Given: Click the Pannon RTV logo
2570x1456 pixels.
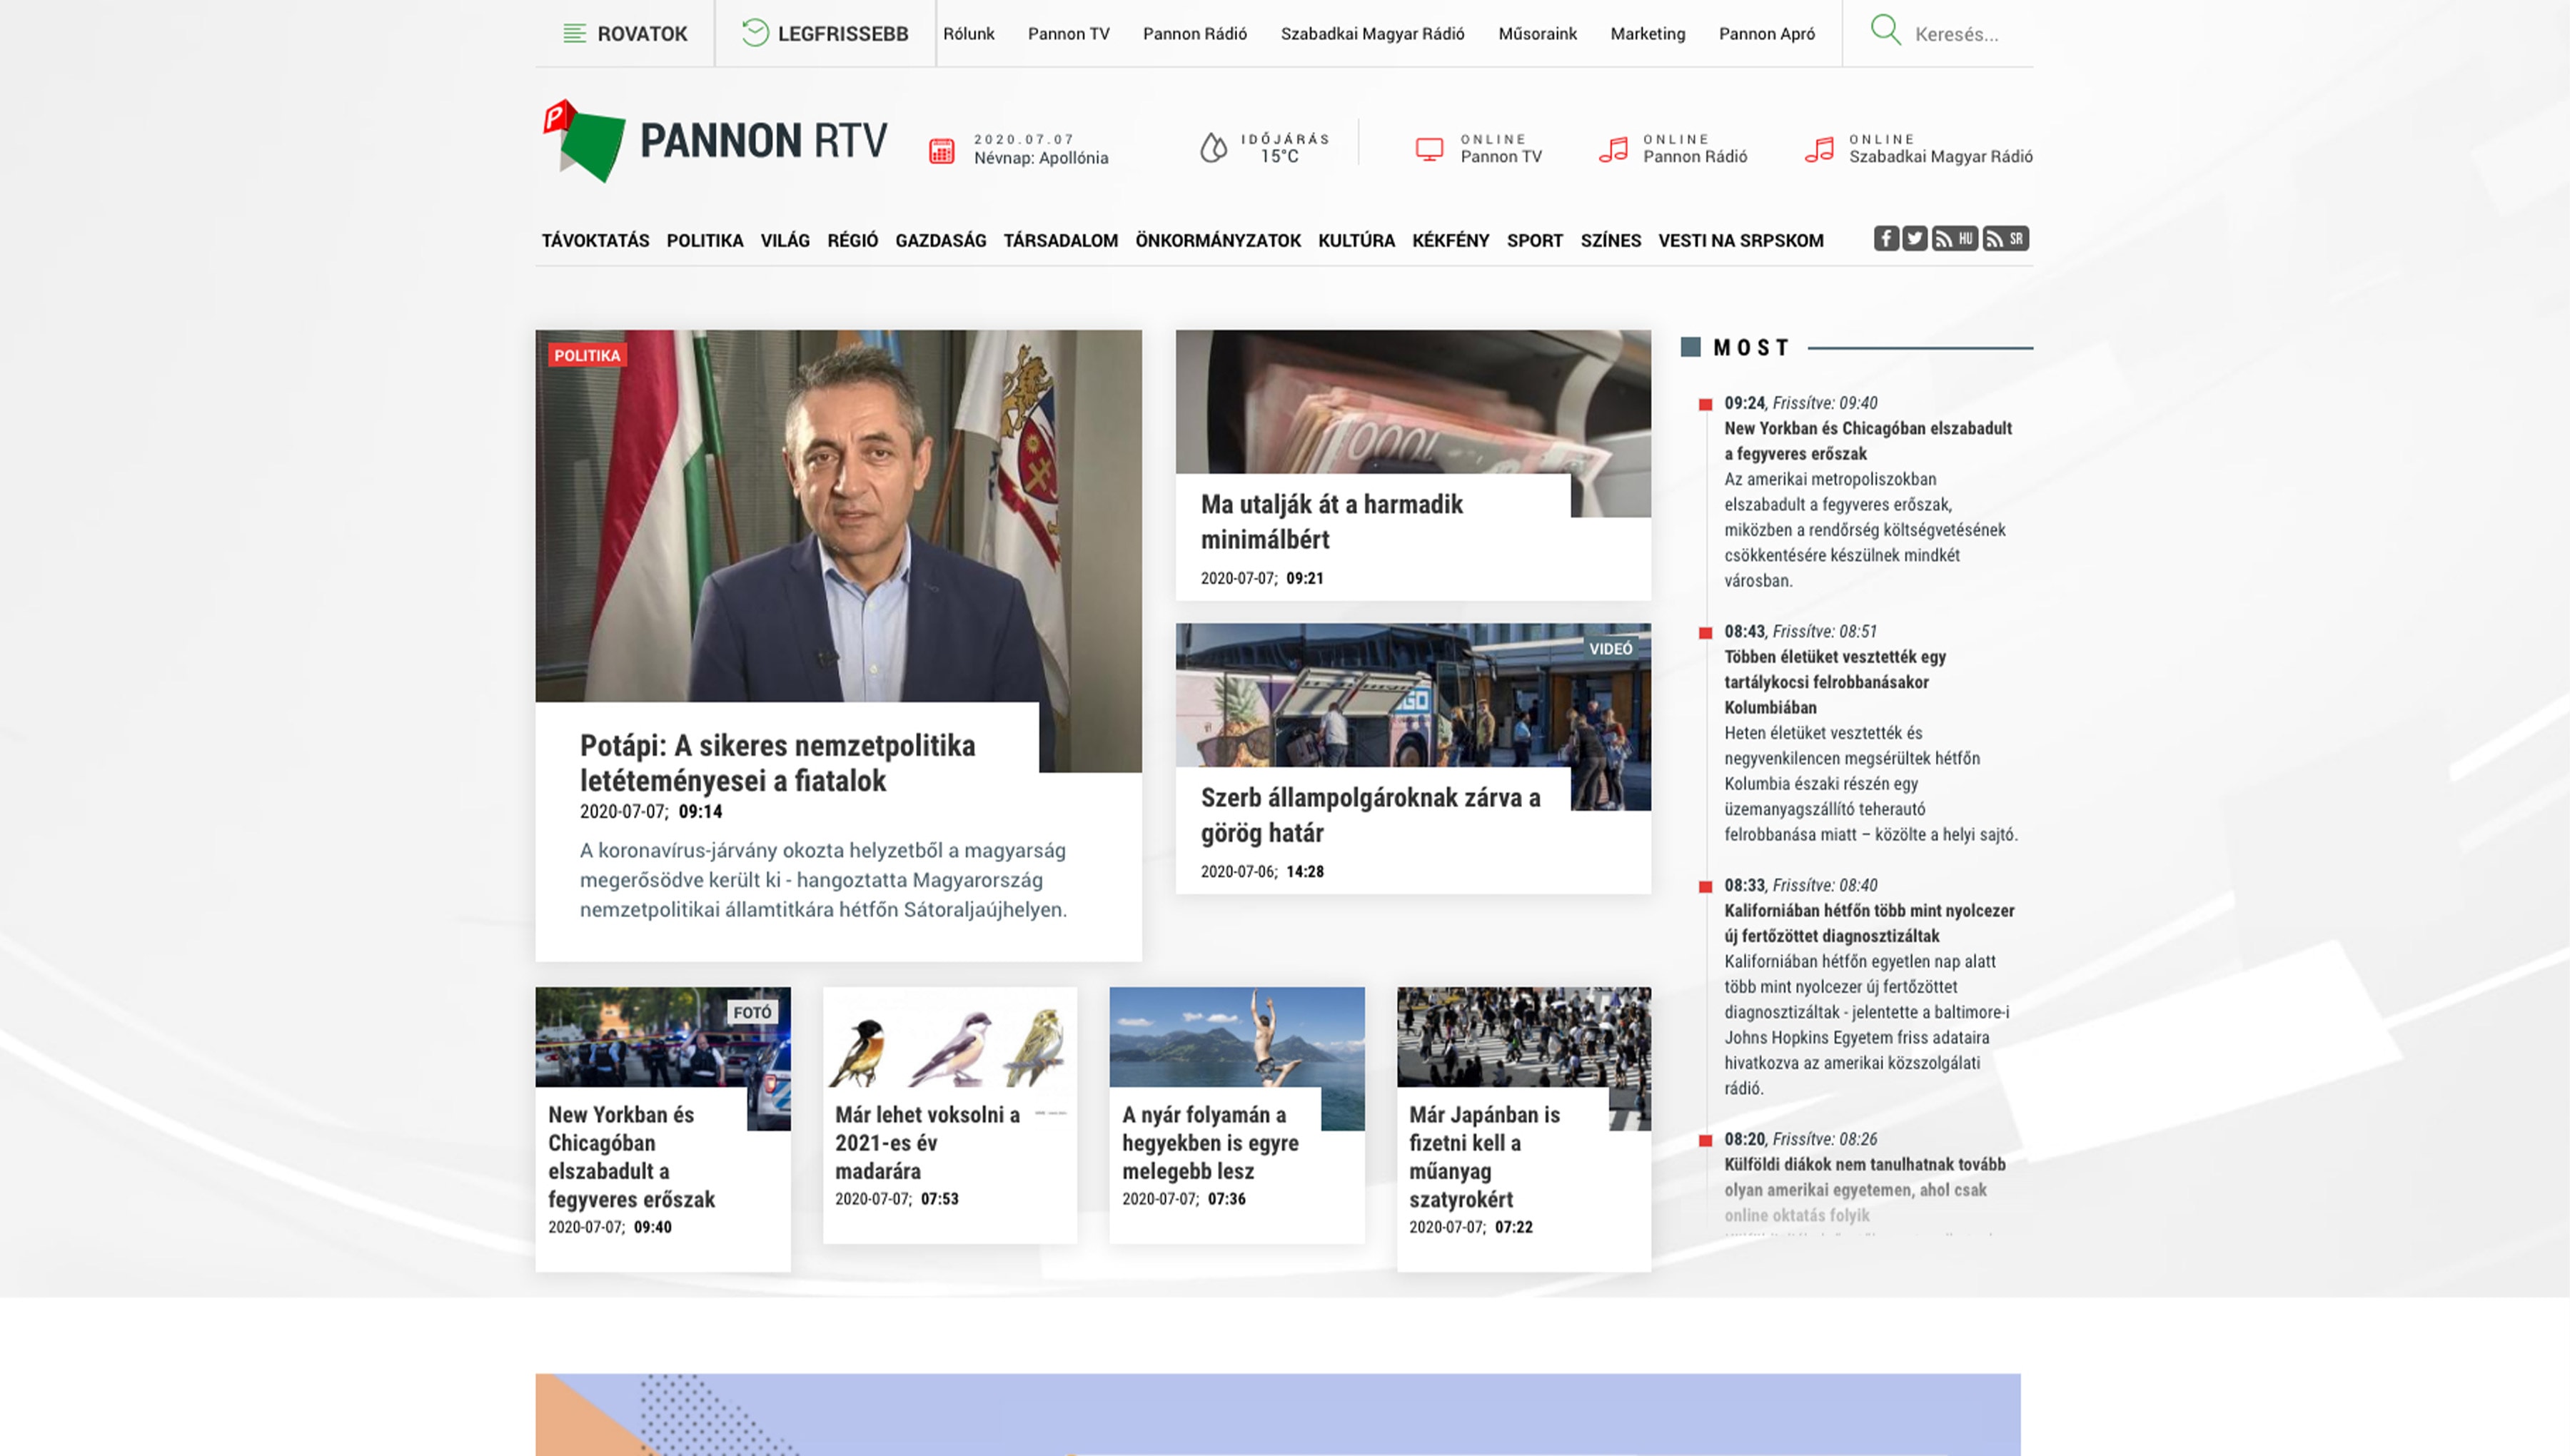Looking at the screenshot, I should tap(714, 140).
